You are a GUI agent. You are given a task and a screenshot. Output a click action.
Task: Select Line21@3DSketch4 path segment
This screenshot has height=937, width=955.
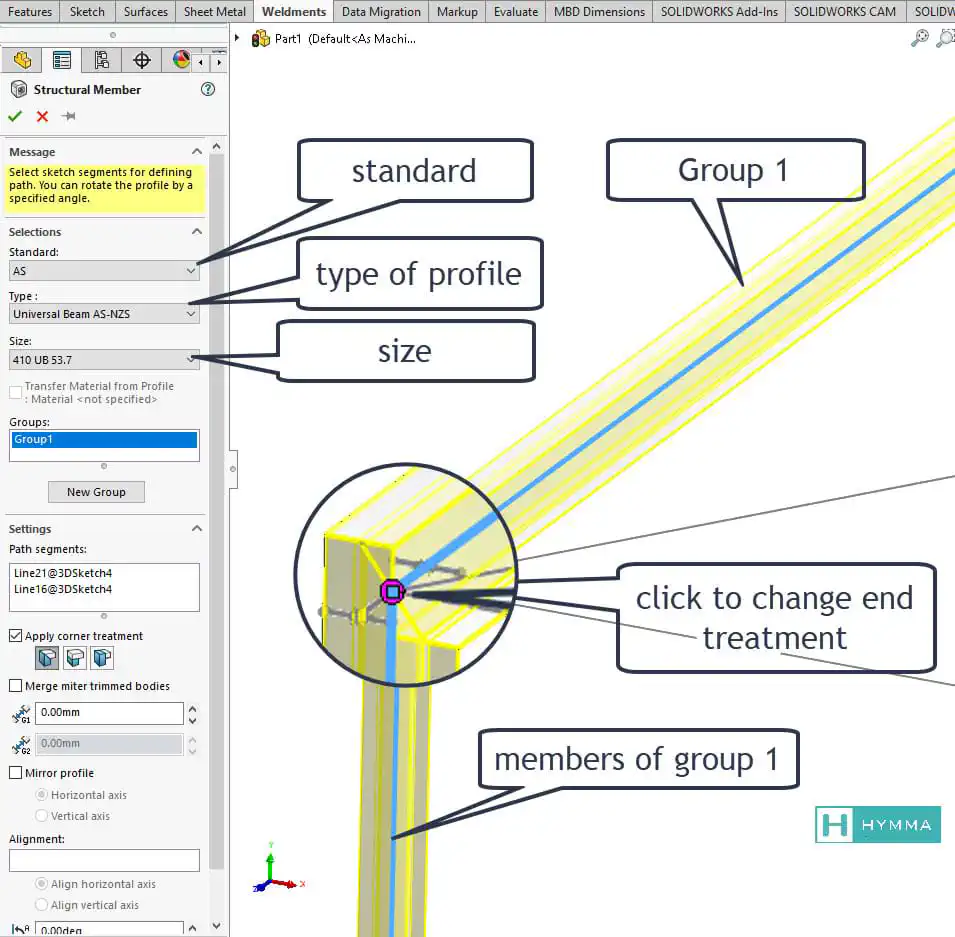(x=63, y=573)
